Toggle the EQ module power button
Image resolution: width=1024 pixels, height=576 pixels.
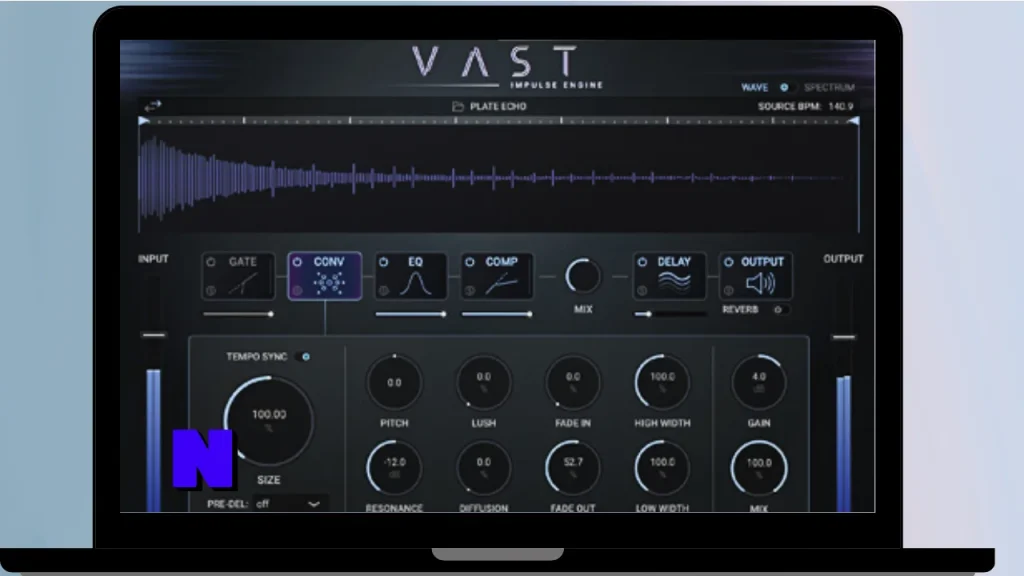(x=383, y=262)
